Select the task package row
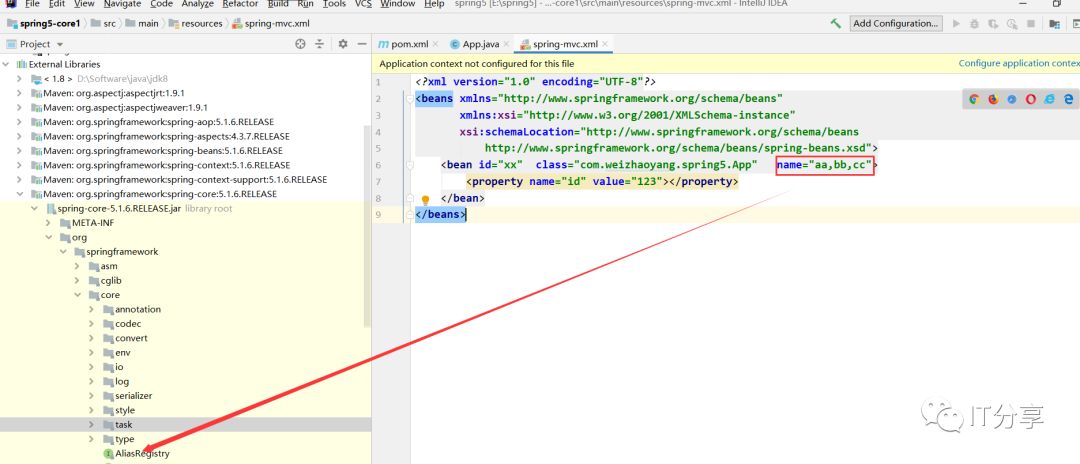Image resolution: width=1080 pixels, height=464 pixels. pos(185,425)
